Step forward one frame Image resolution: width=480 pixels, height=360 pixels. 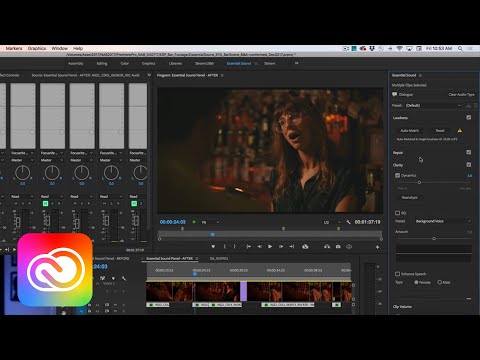coord(281,247)
